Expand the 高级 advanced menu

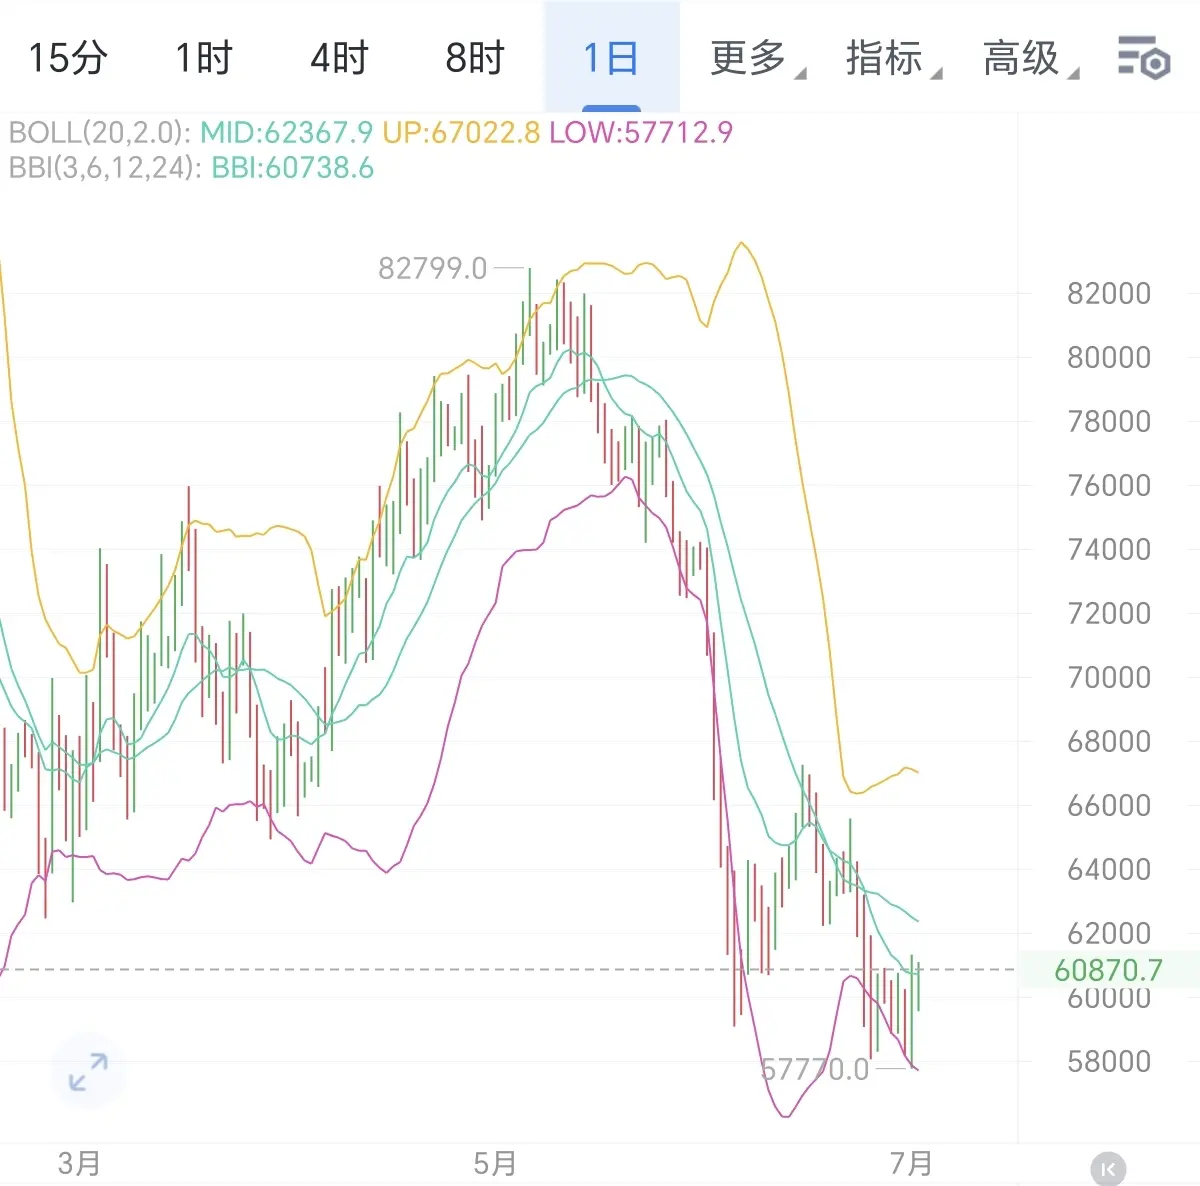(x=1030, y=58)
